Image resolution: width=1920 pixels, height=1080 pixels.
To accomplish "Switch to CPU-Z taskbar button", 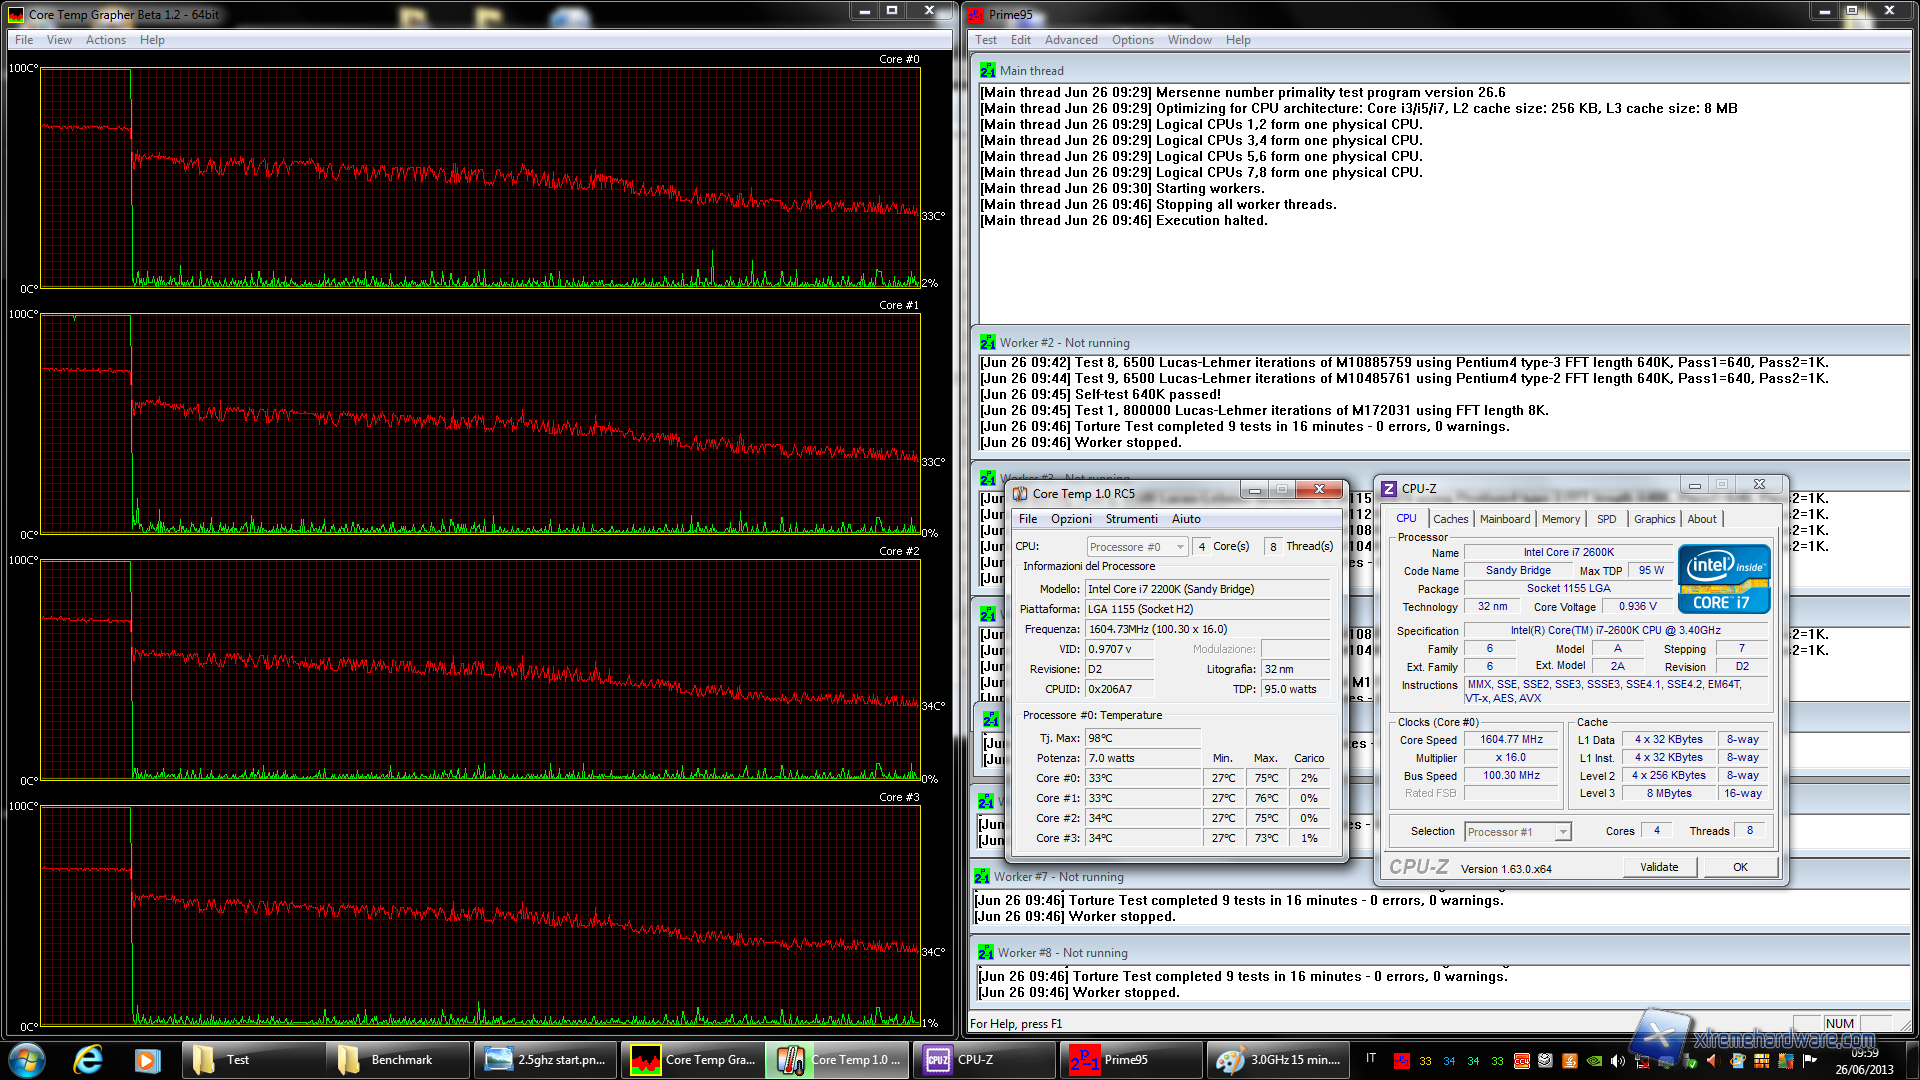I will click(984, 1059).
